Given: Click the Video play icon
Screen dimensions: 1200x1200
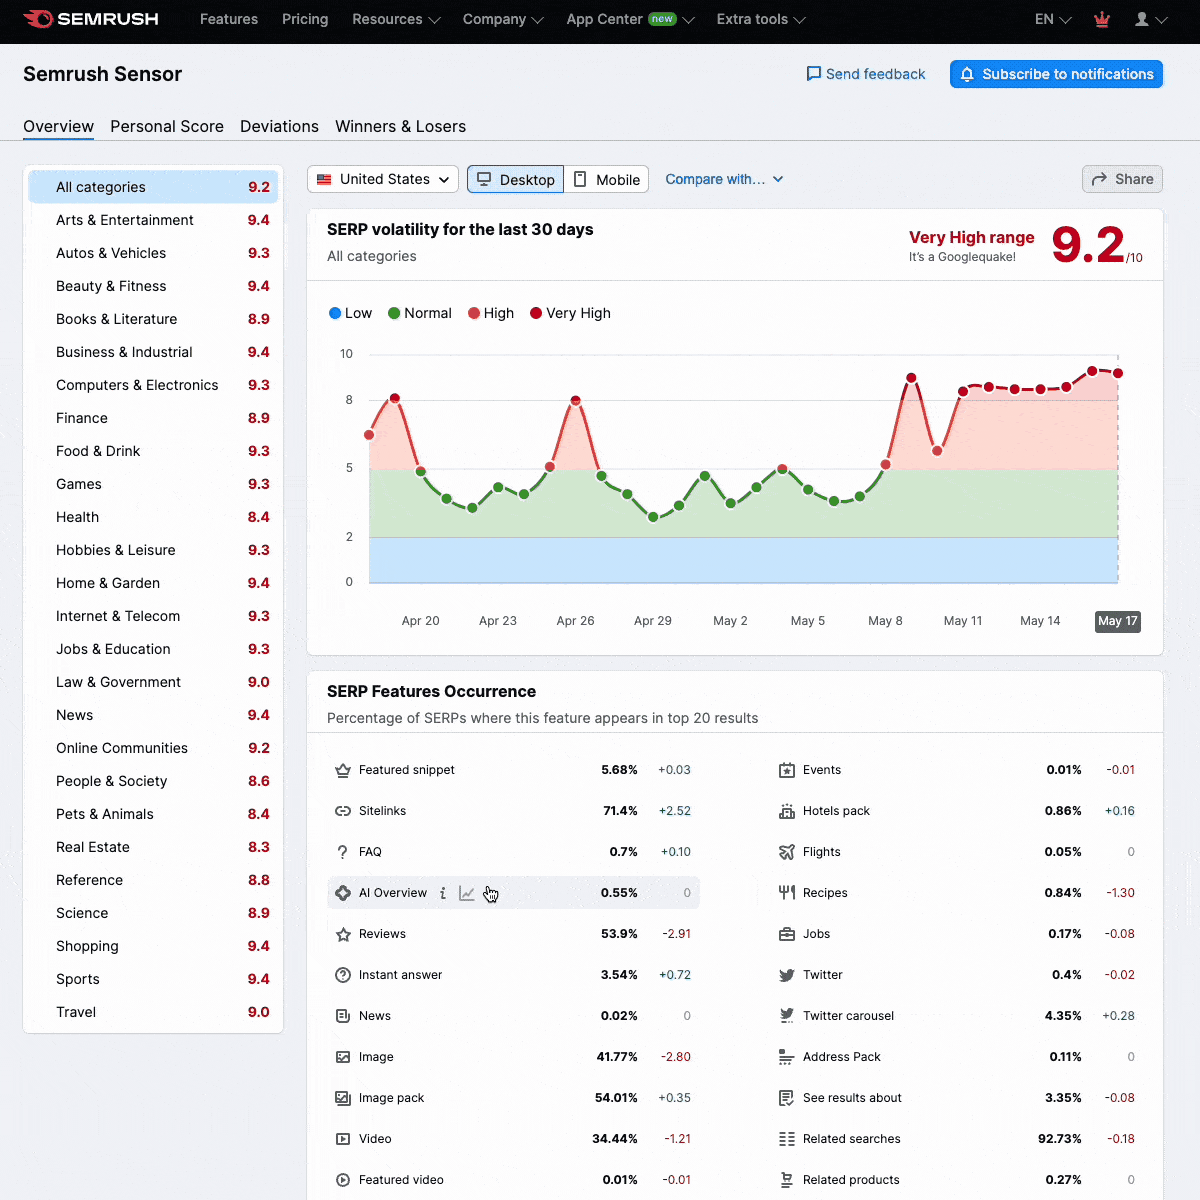Looking at the screenshot, I should click(x=343, y=1139).
